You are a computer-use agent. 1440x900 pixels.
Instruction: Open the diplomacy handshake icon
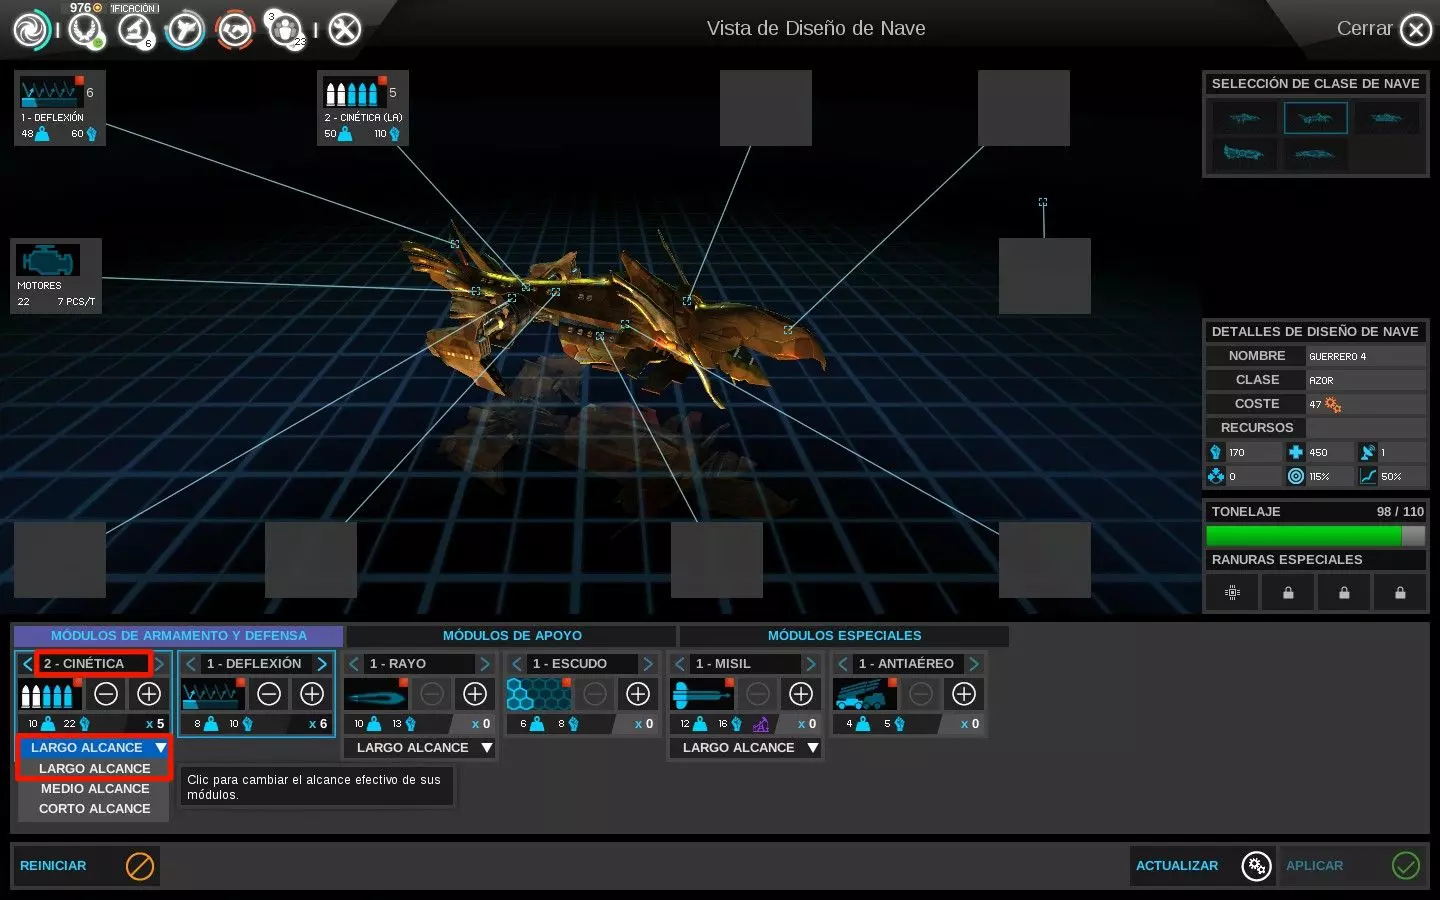point(235,30)
